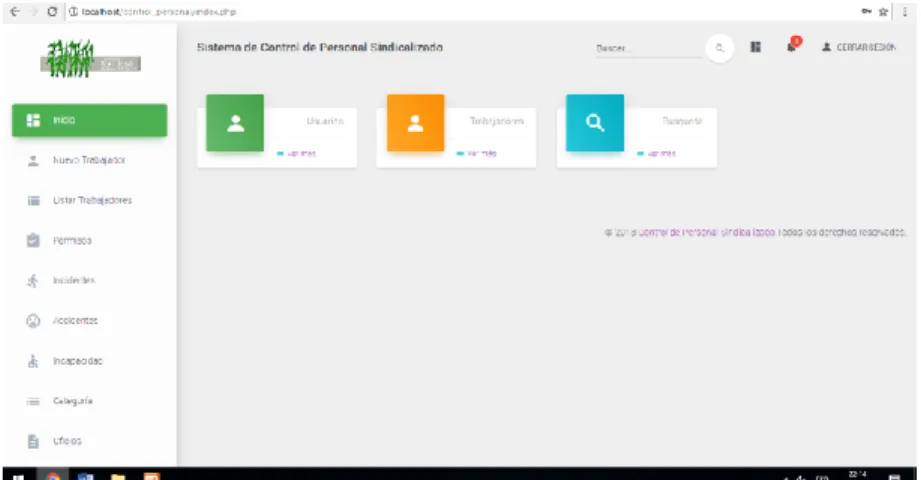Click the Buscar search input field
The image size is (921, 480).
(x=649, y=48)
